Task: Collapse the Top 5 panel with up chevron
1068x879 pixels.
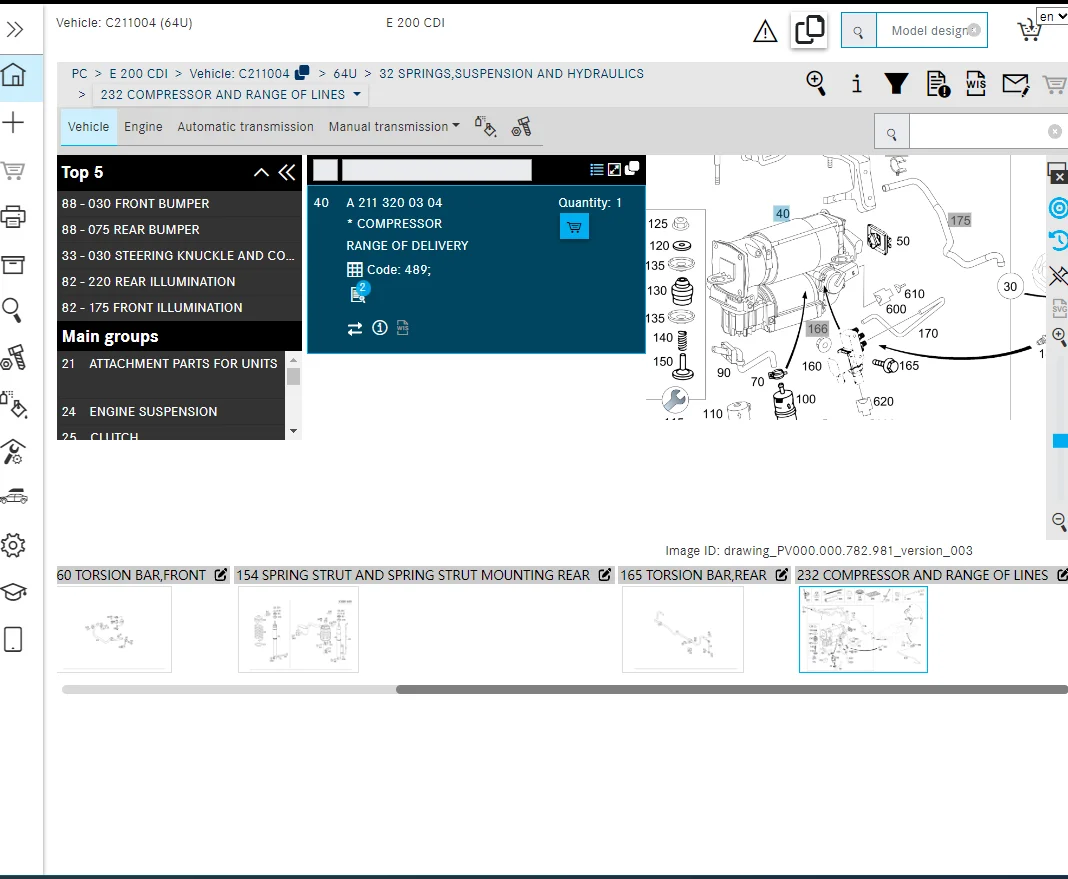Action: [x=261, y=172]
